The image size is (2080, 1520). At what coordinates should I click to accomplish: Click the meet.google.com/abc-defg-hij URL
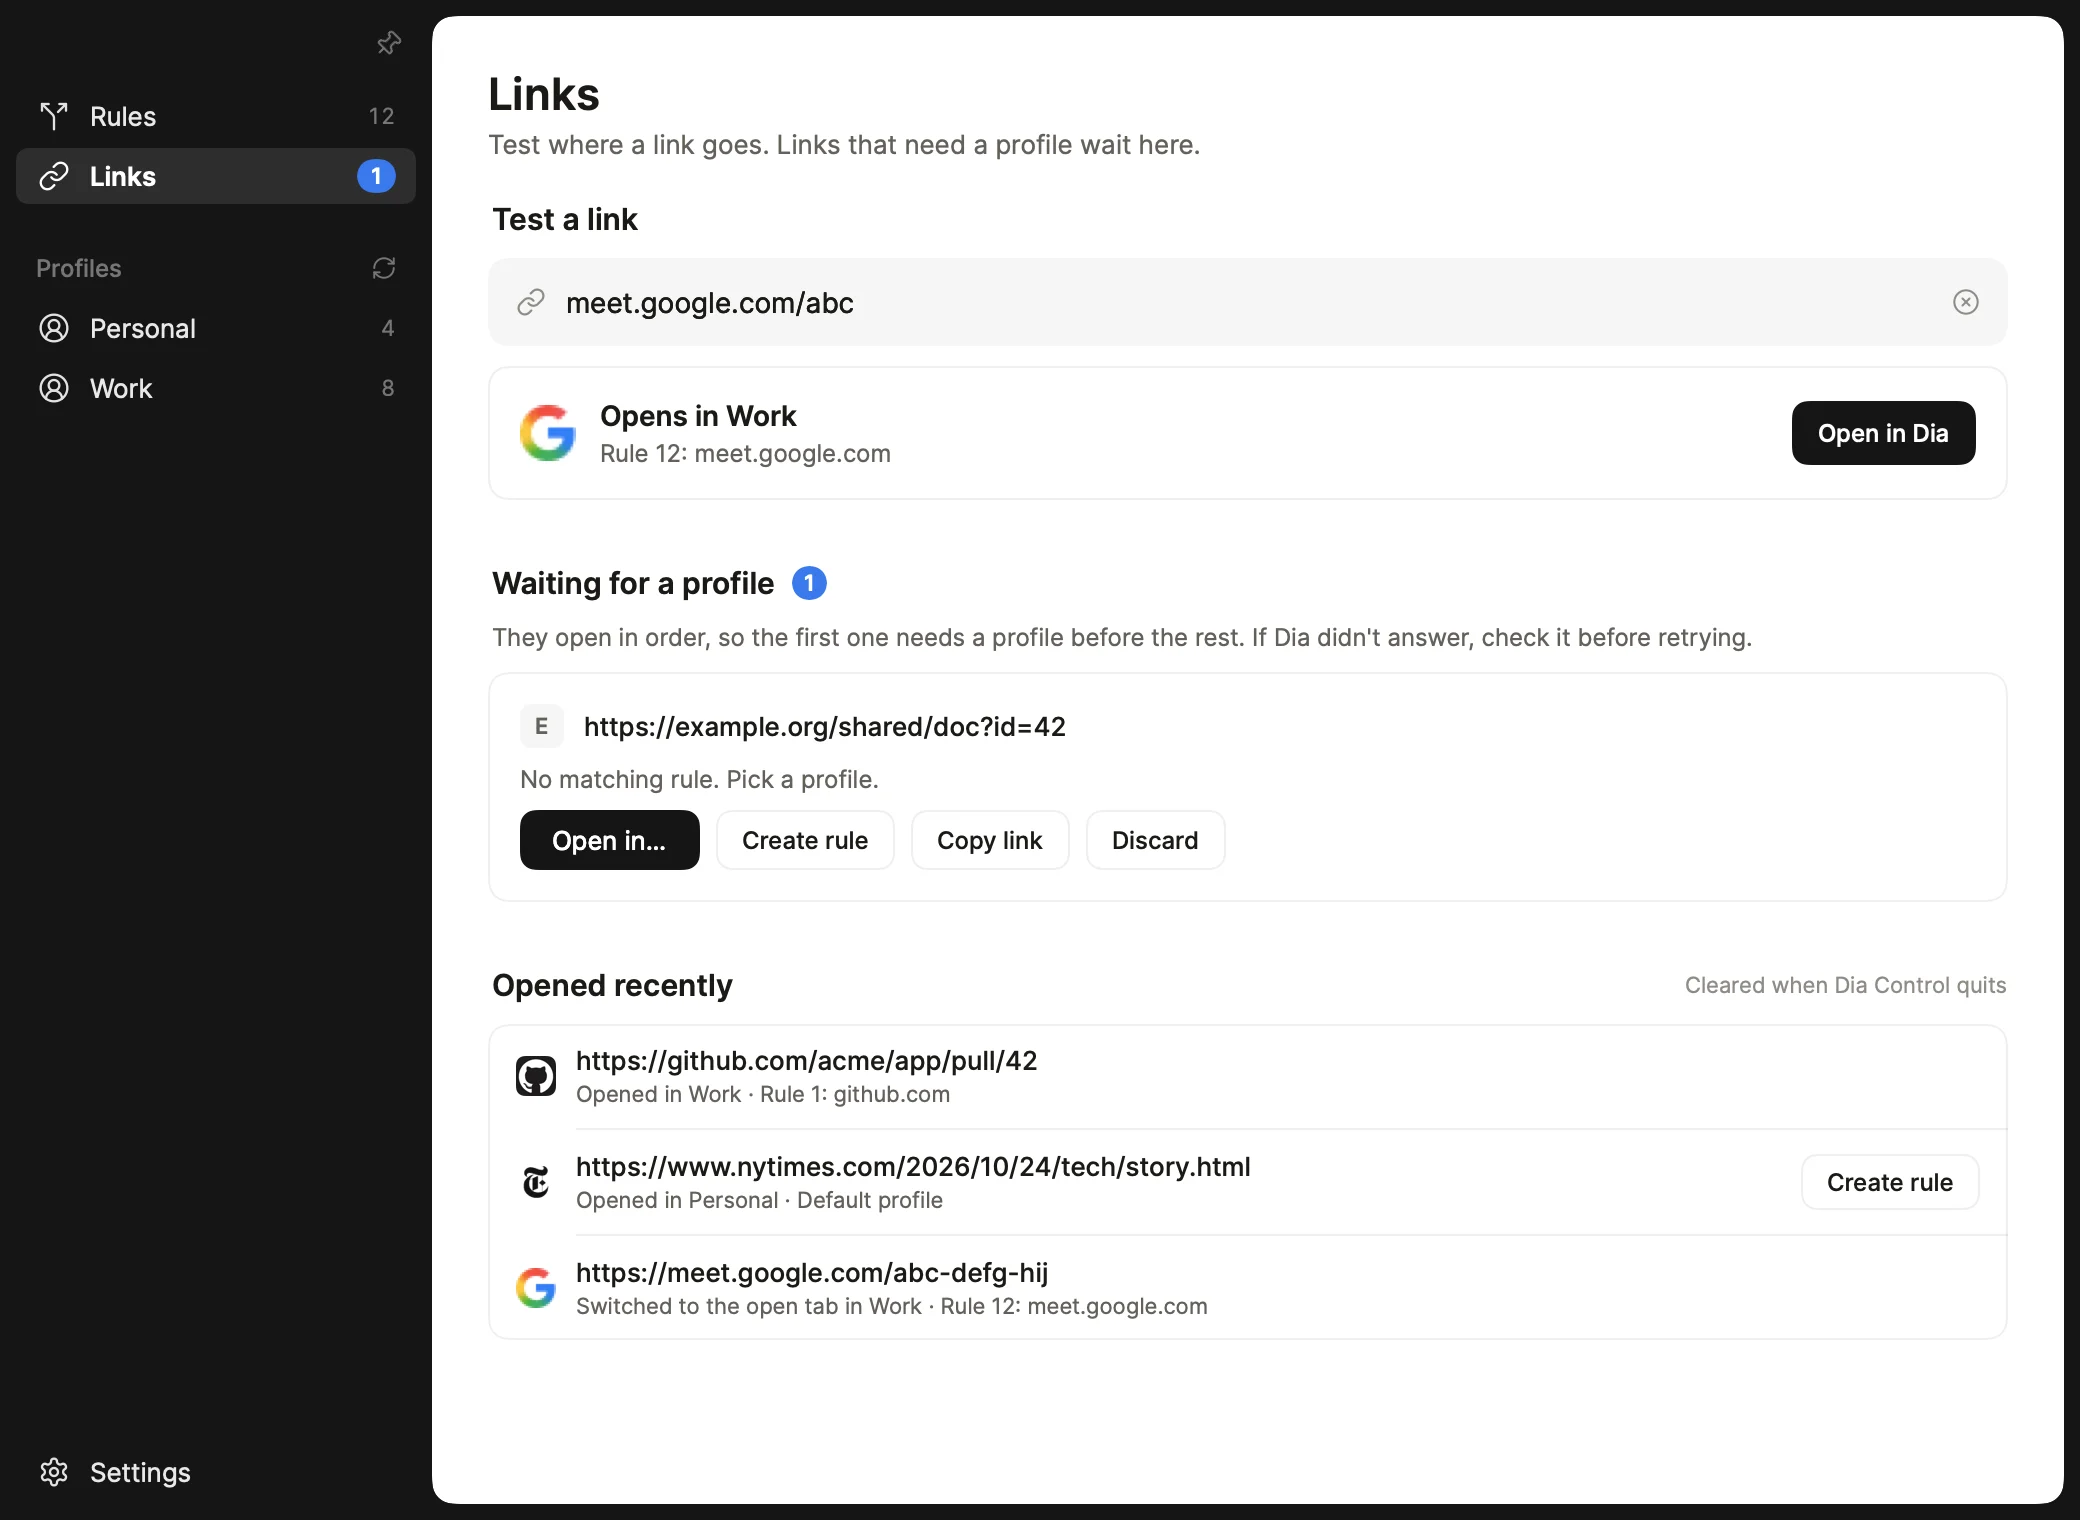[x=812, y=1272]
